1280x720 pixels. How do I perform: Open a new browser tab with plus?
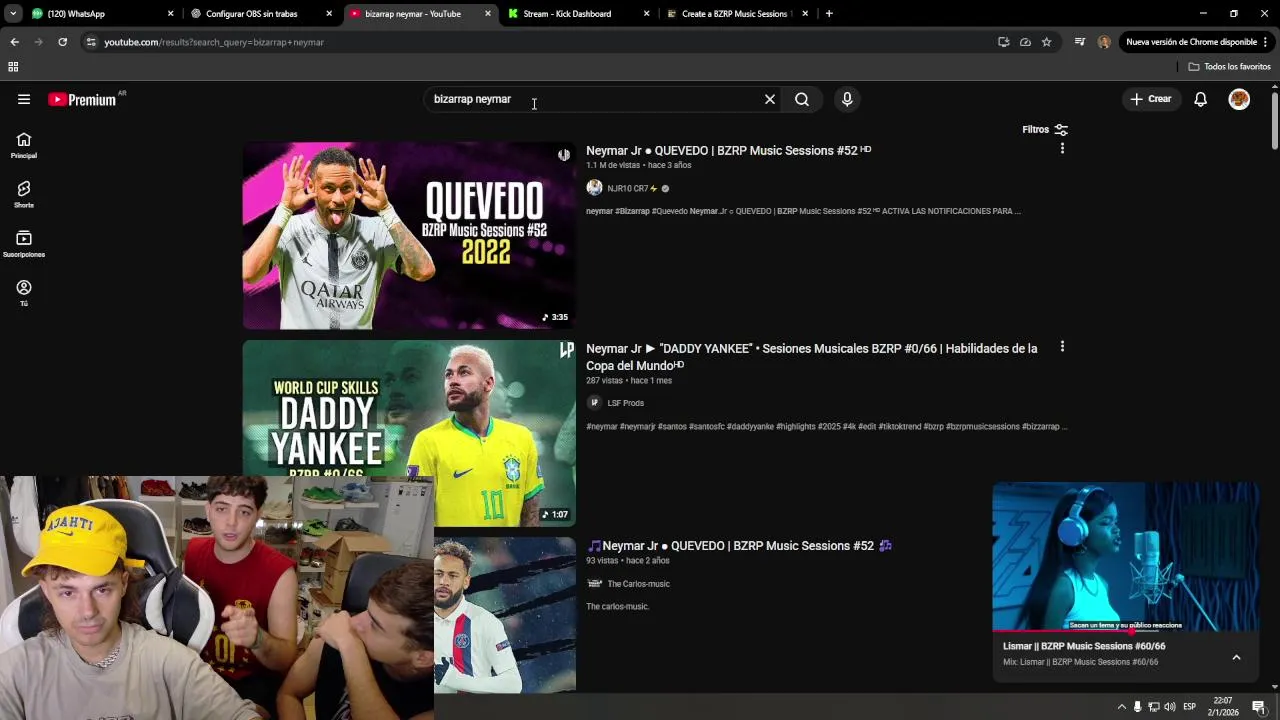829,14
